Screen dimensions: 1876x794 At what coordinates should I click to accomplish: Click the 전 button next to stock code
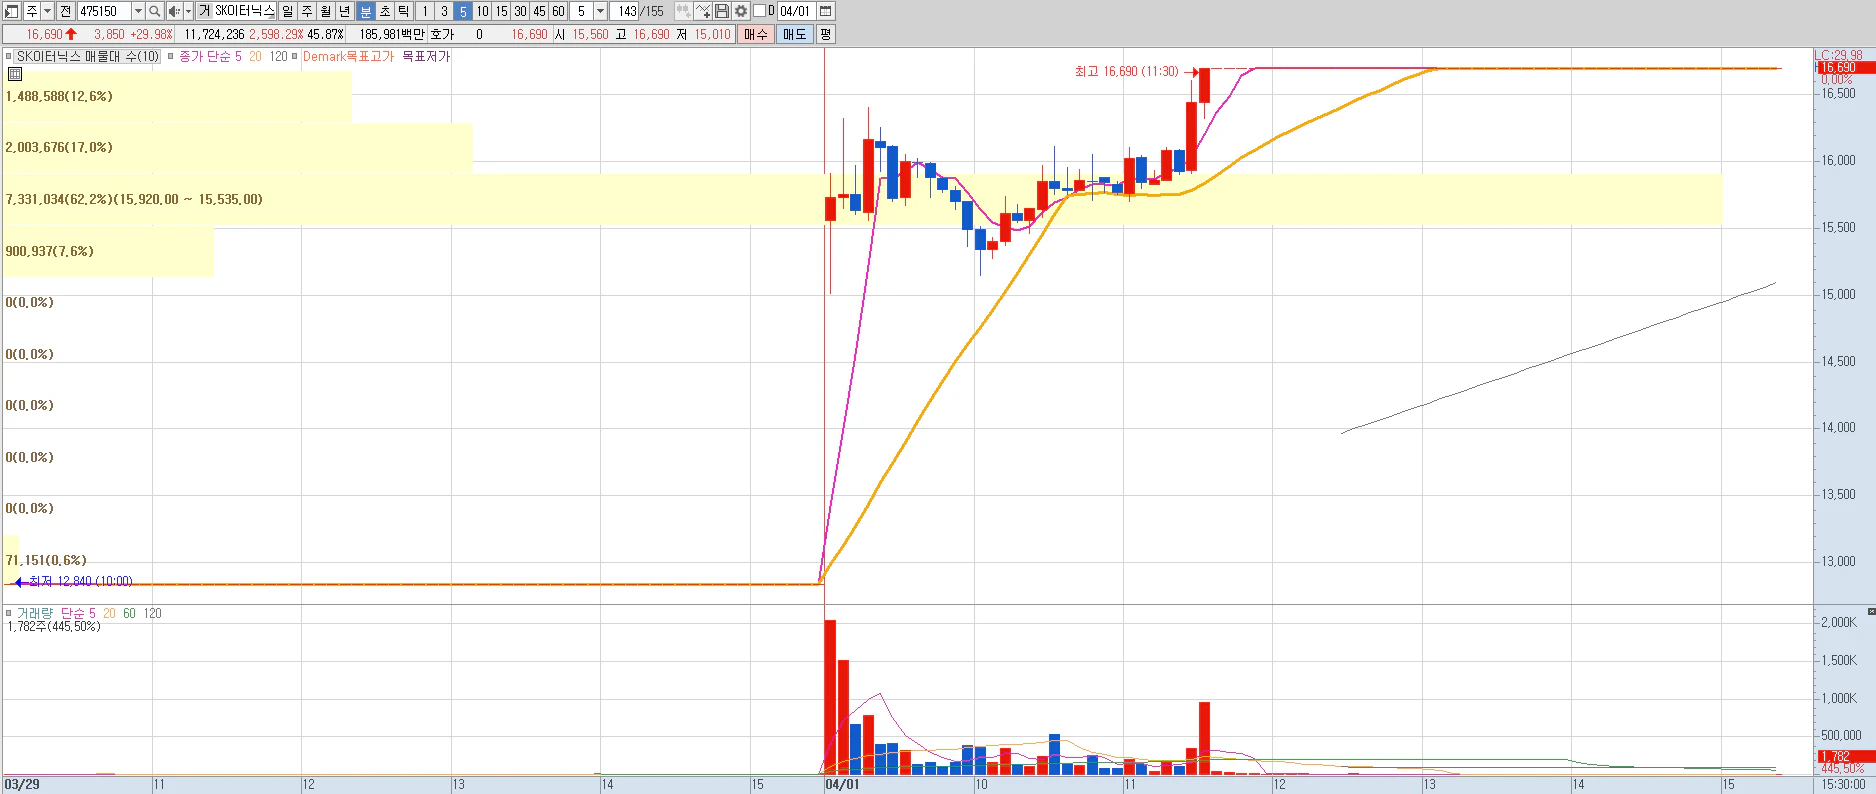(x=65, y=11)
